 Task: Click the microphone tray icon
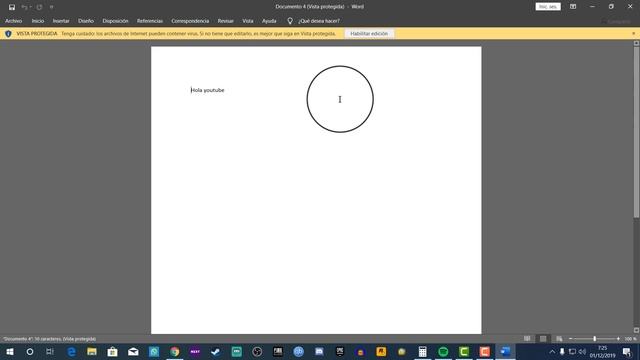pyautogui.click(x=562, y=351)
